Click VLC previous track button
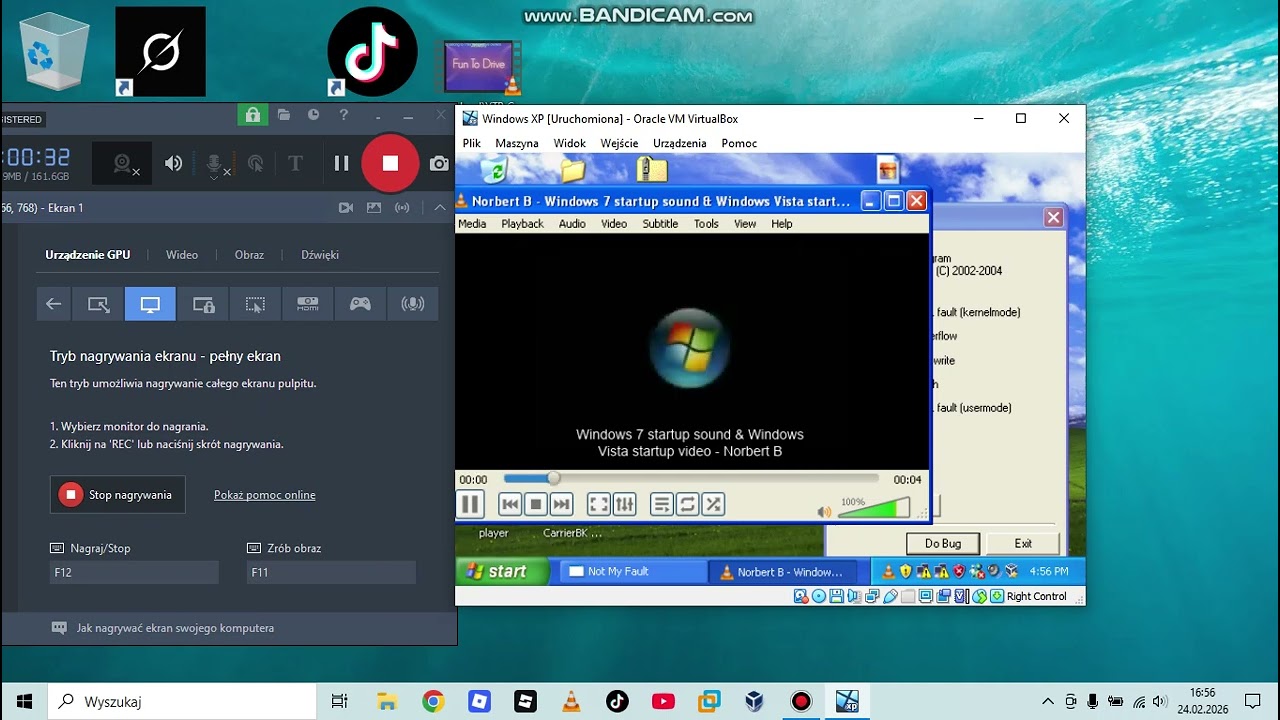1280x720 pixels. 510,505
